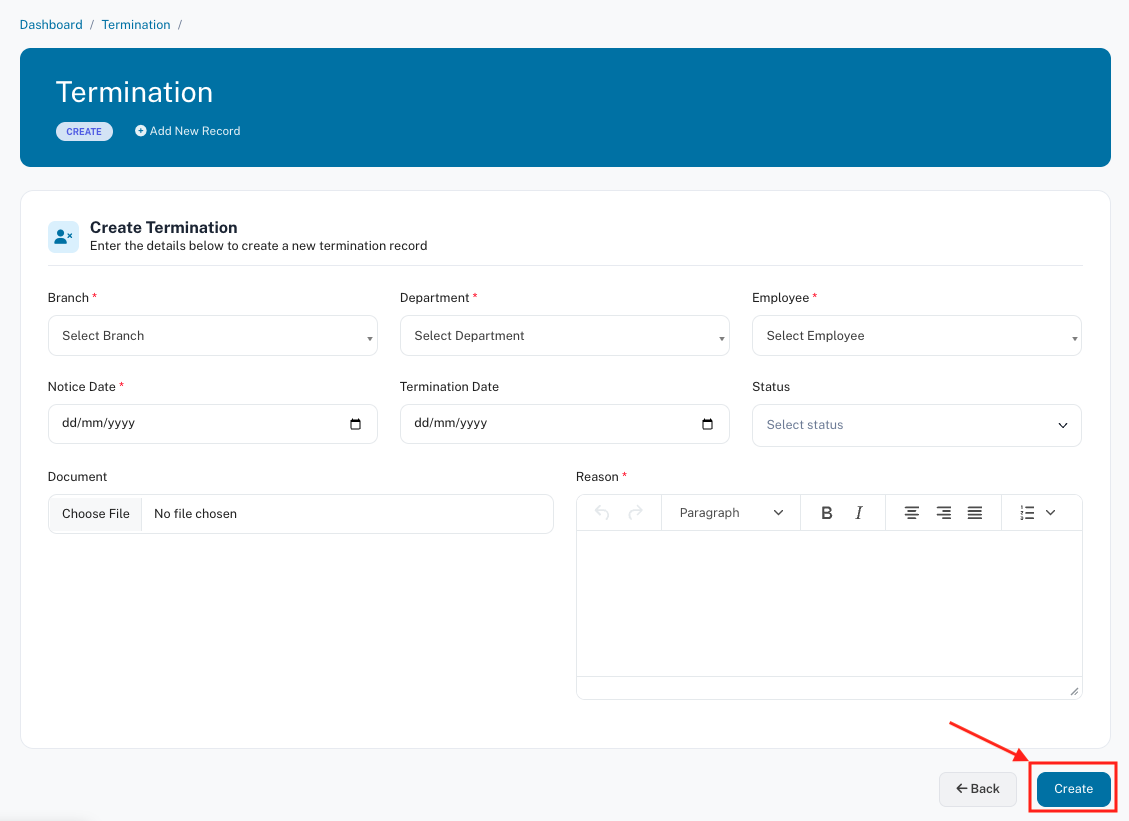The height and width of the screenshot is (821, 1129).
Task: Go to Dashboard via breadcrumb
Action: point(51,24)
